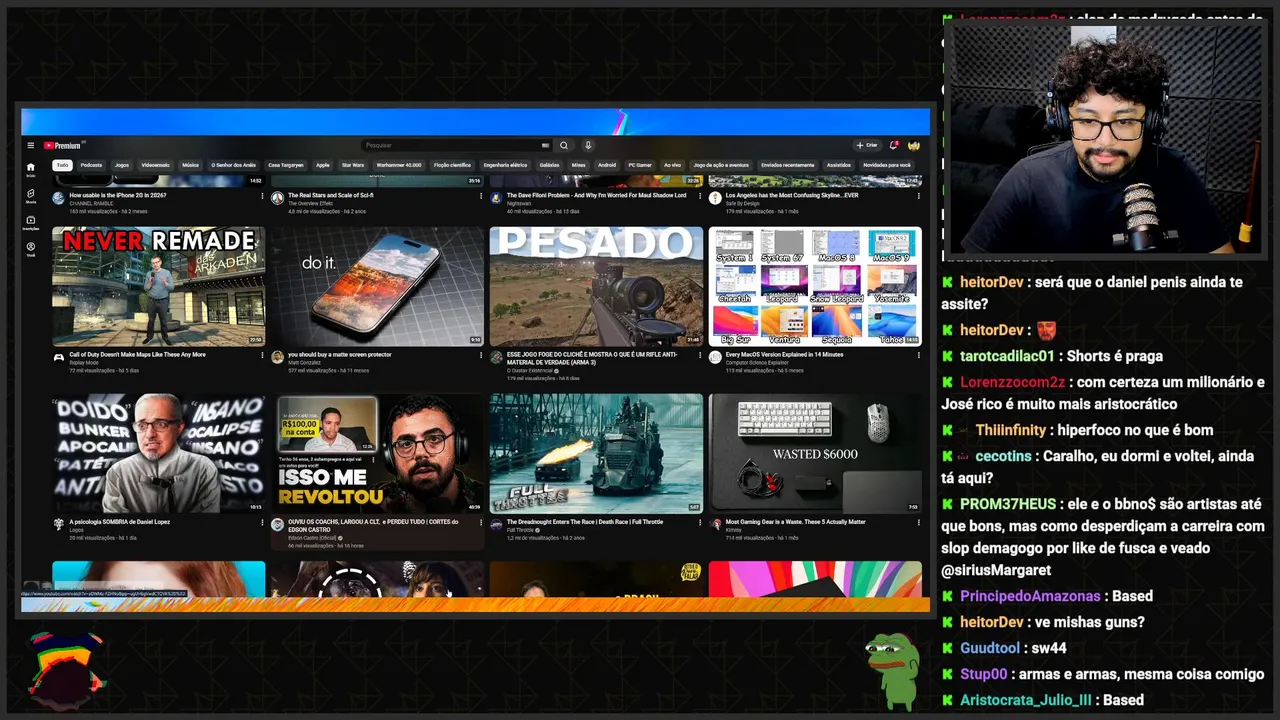Open 'Call of Duty Doesn't Make Maps' title

coord(138,355)
